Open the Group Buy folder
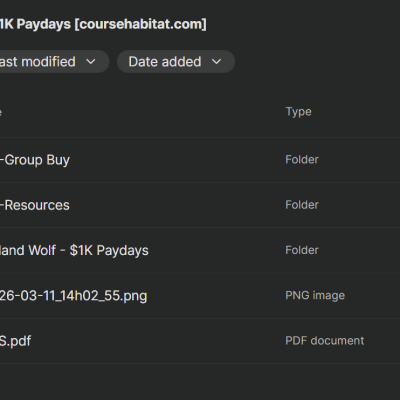400x400 pixels. [35, 160]
